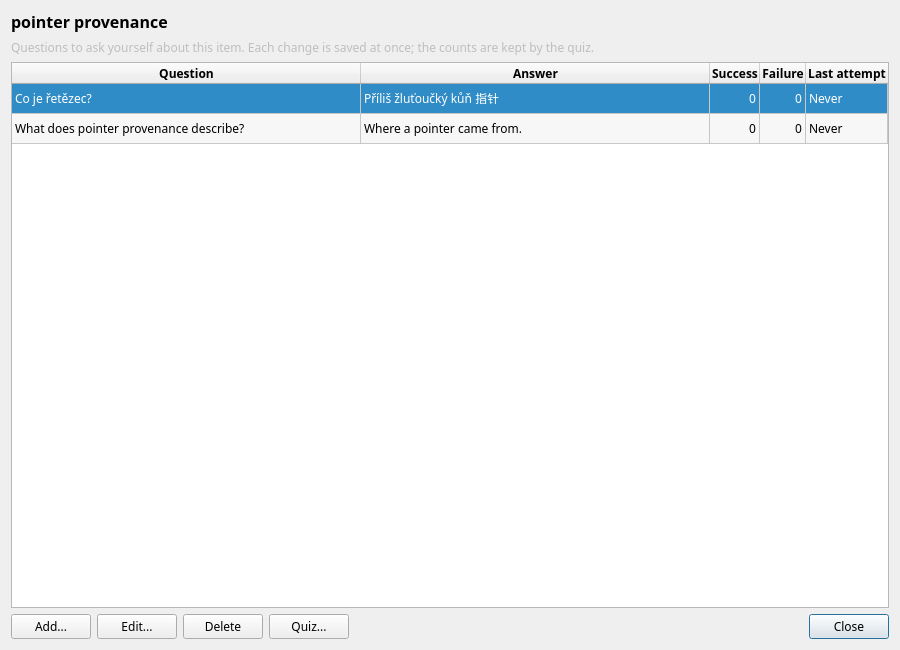900x650 pixels.
Task: Click the Failure count in second row
Action: (x=782, y=129)
